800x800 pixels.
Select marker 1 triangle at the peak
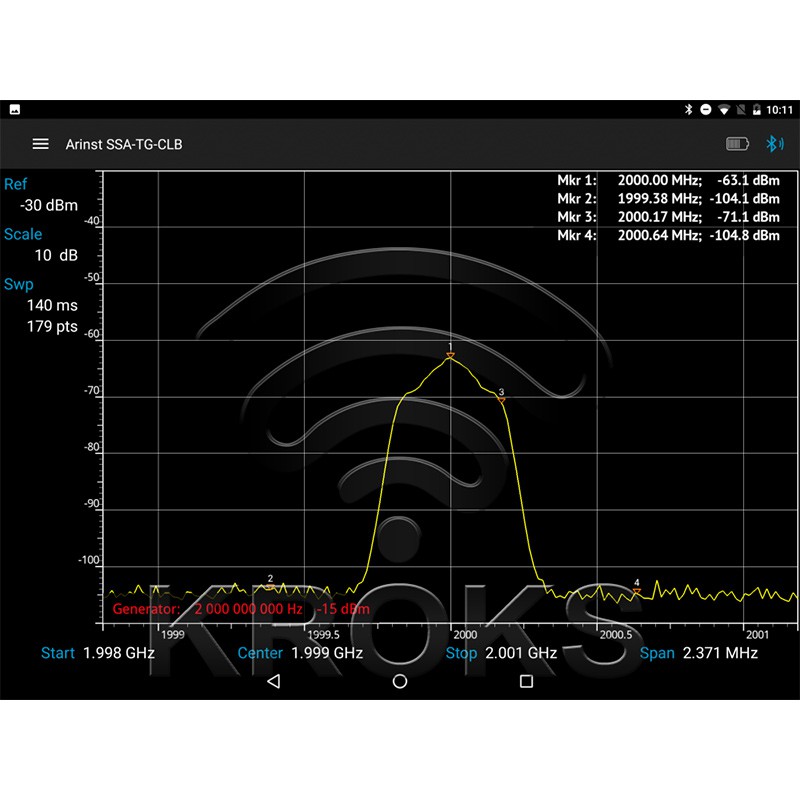point(450,355)
